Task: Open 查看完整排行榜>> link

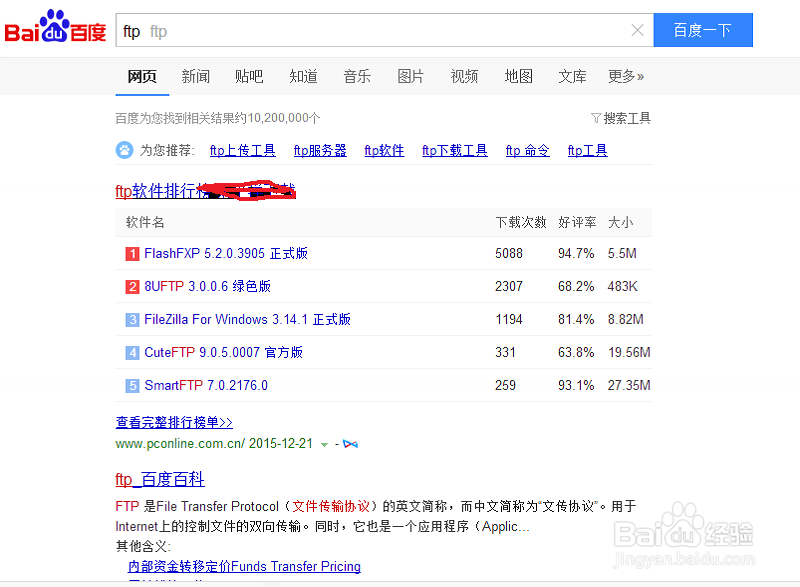Action: tap(174, 422)
